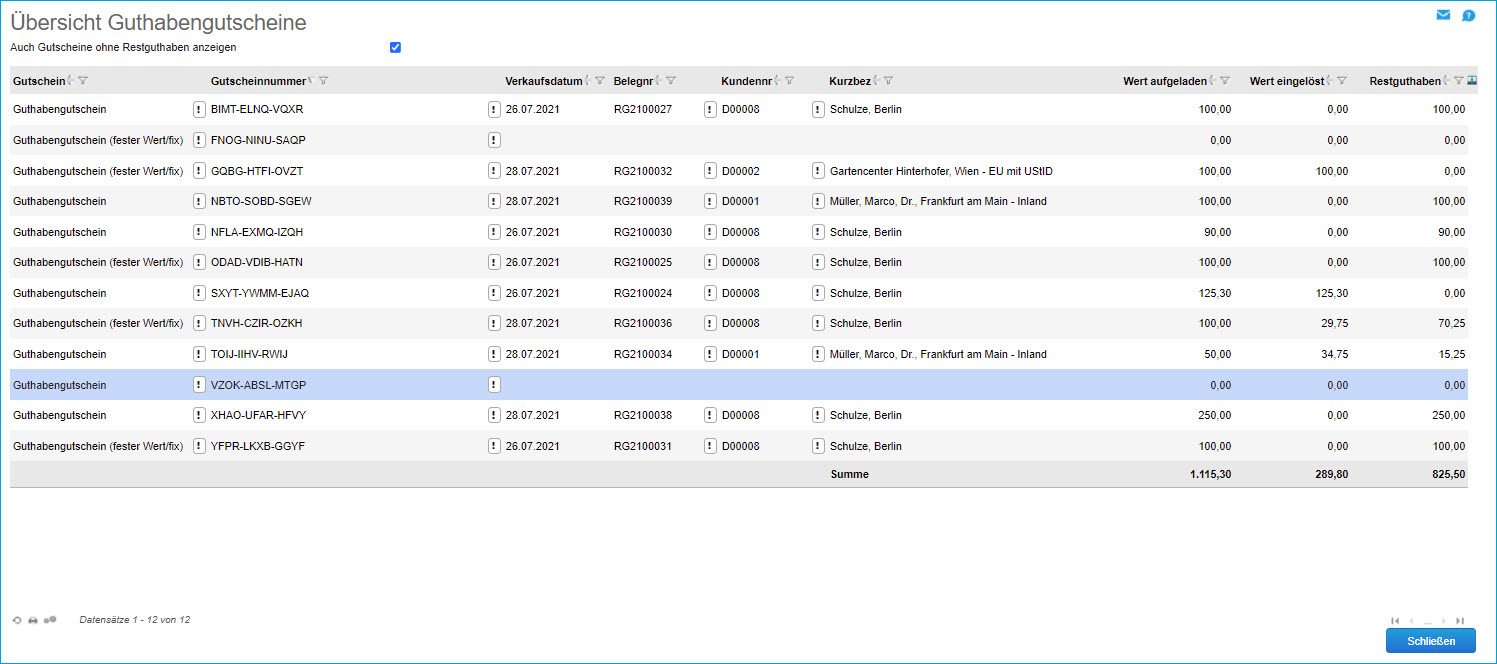This screenshot has height=664, width=1497.
Task: Open filter for Kurzbez column
Action: click(888, 81)
